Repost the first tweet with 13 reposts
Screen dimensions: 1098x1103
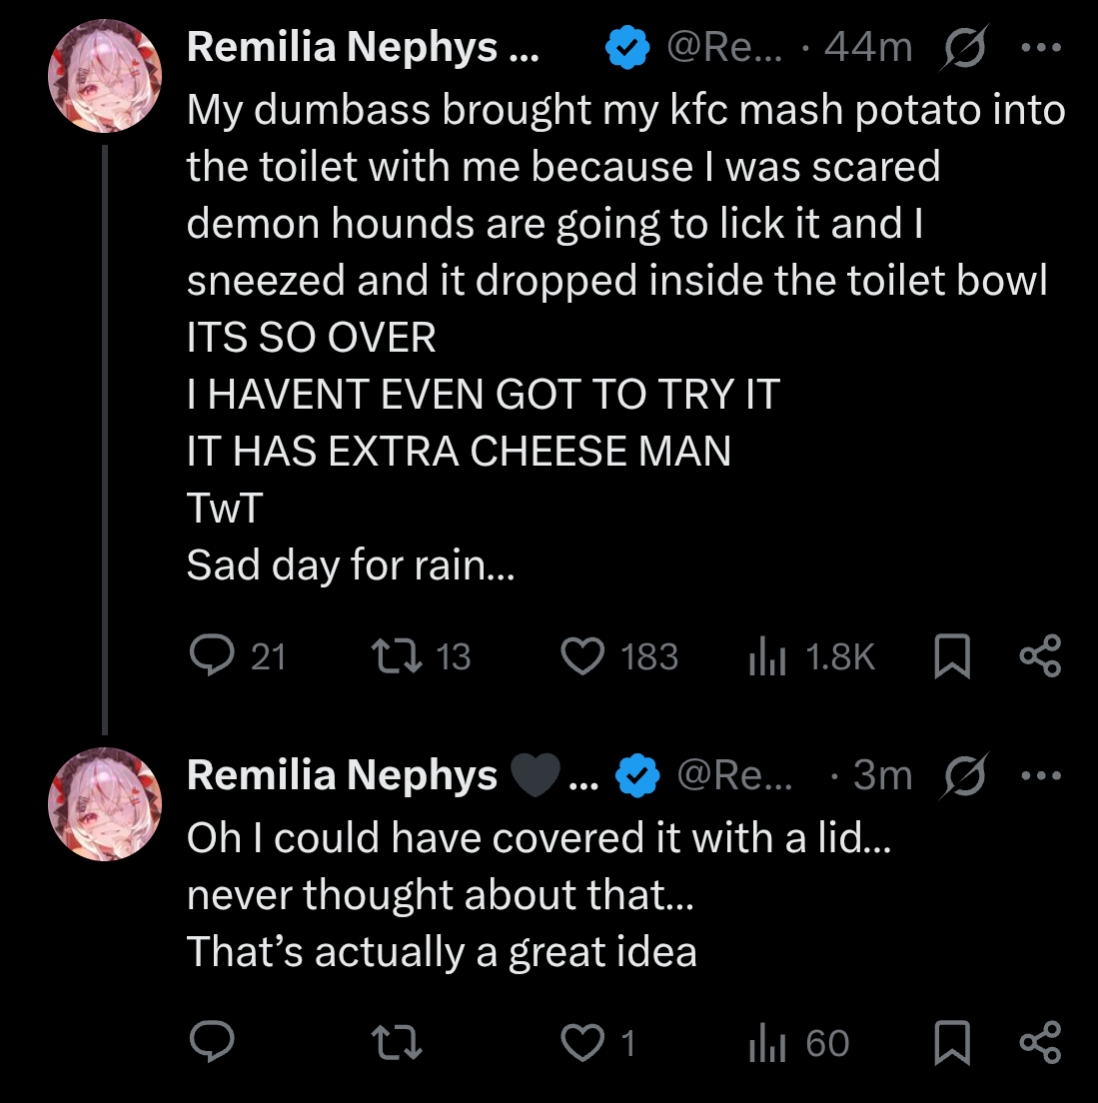click(395, 657)
